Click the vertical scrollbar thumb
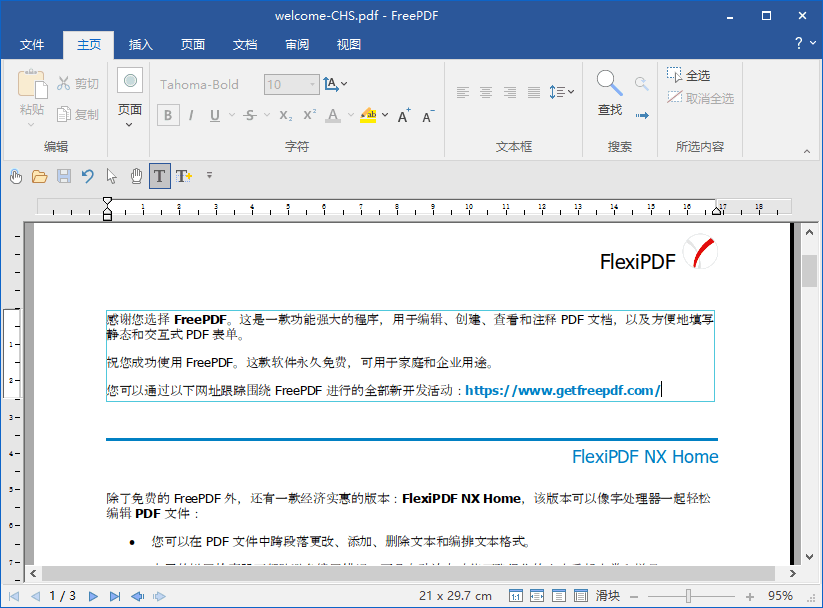 809,271
